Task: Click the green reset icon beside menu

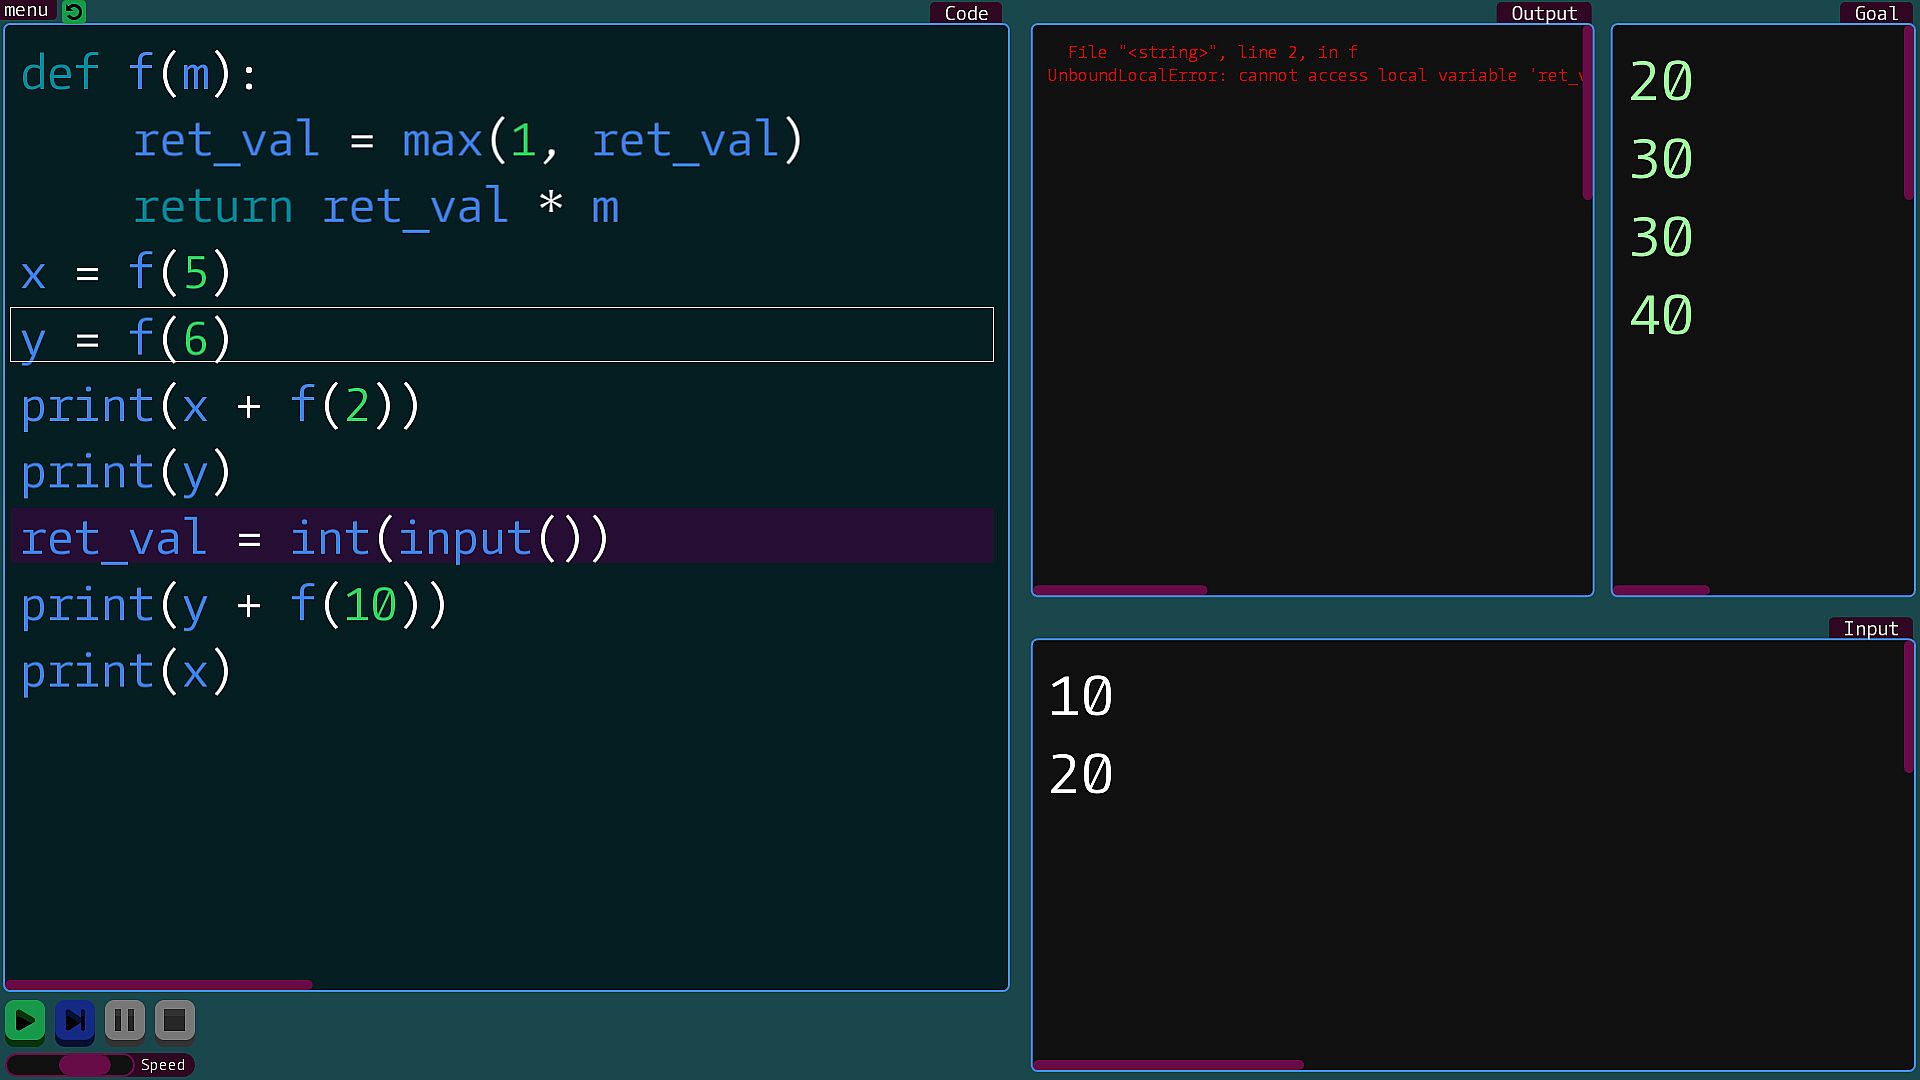Action: pos(74,12)
